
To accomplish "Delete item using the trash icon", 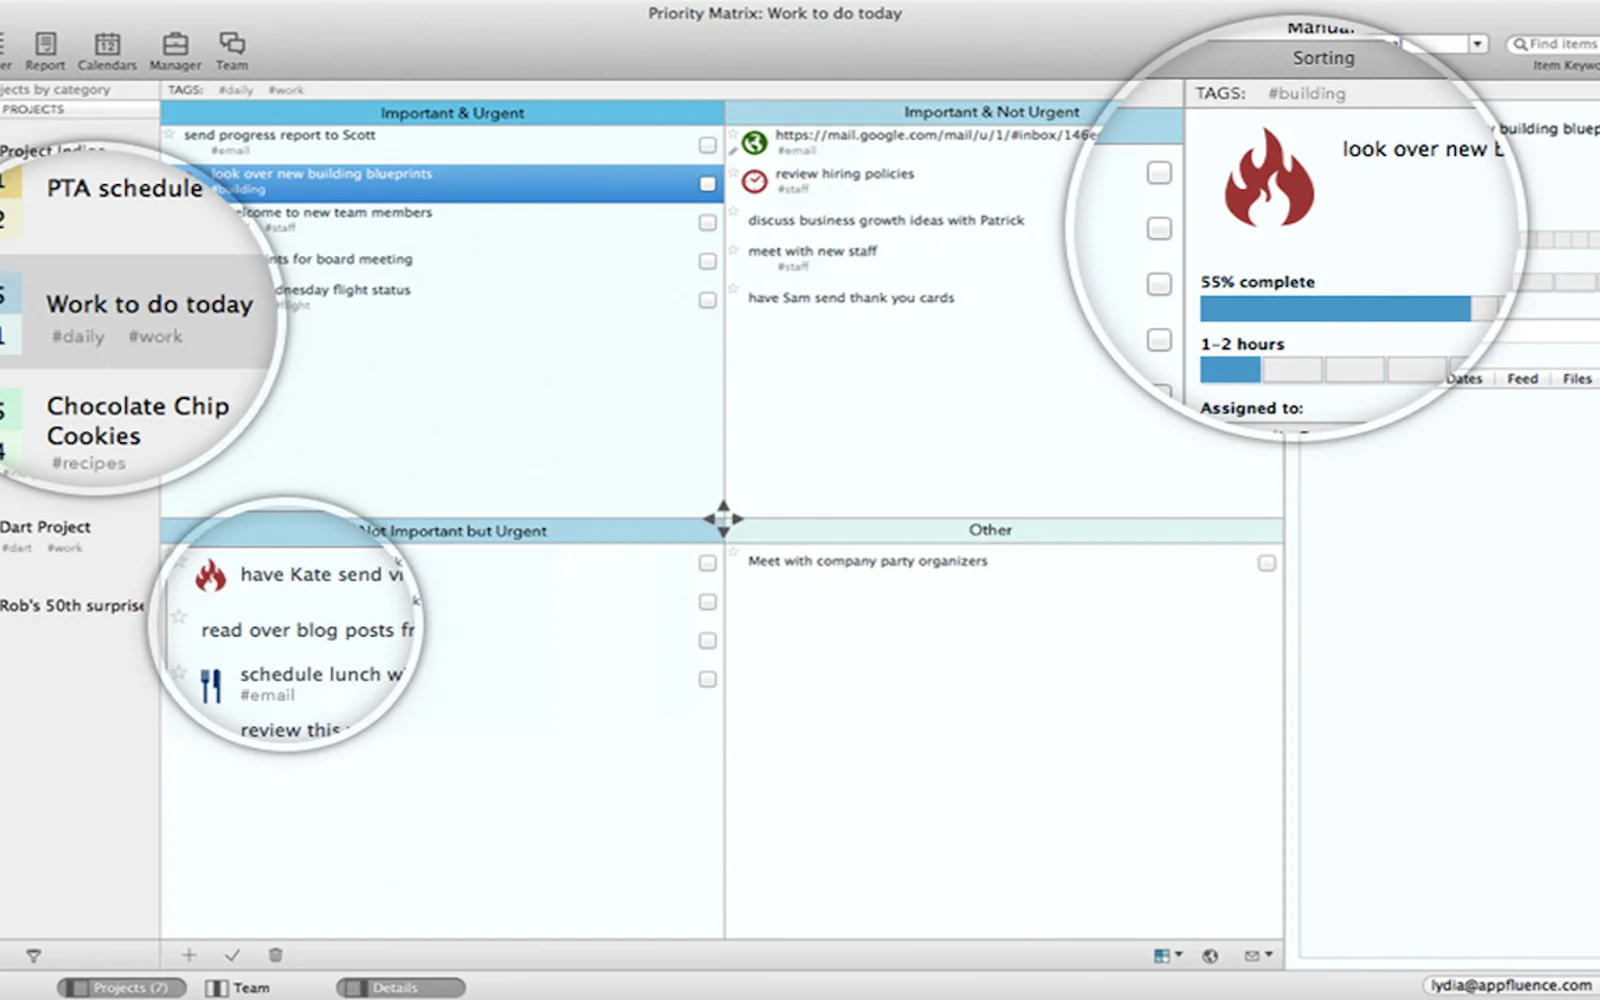I will tap(276, 955).
